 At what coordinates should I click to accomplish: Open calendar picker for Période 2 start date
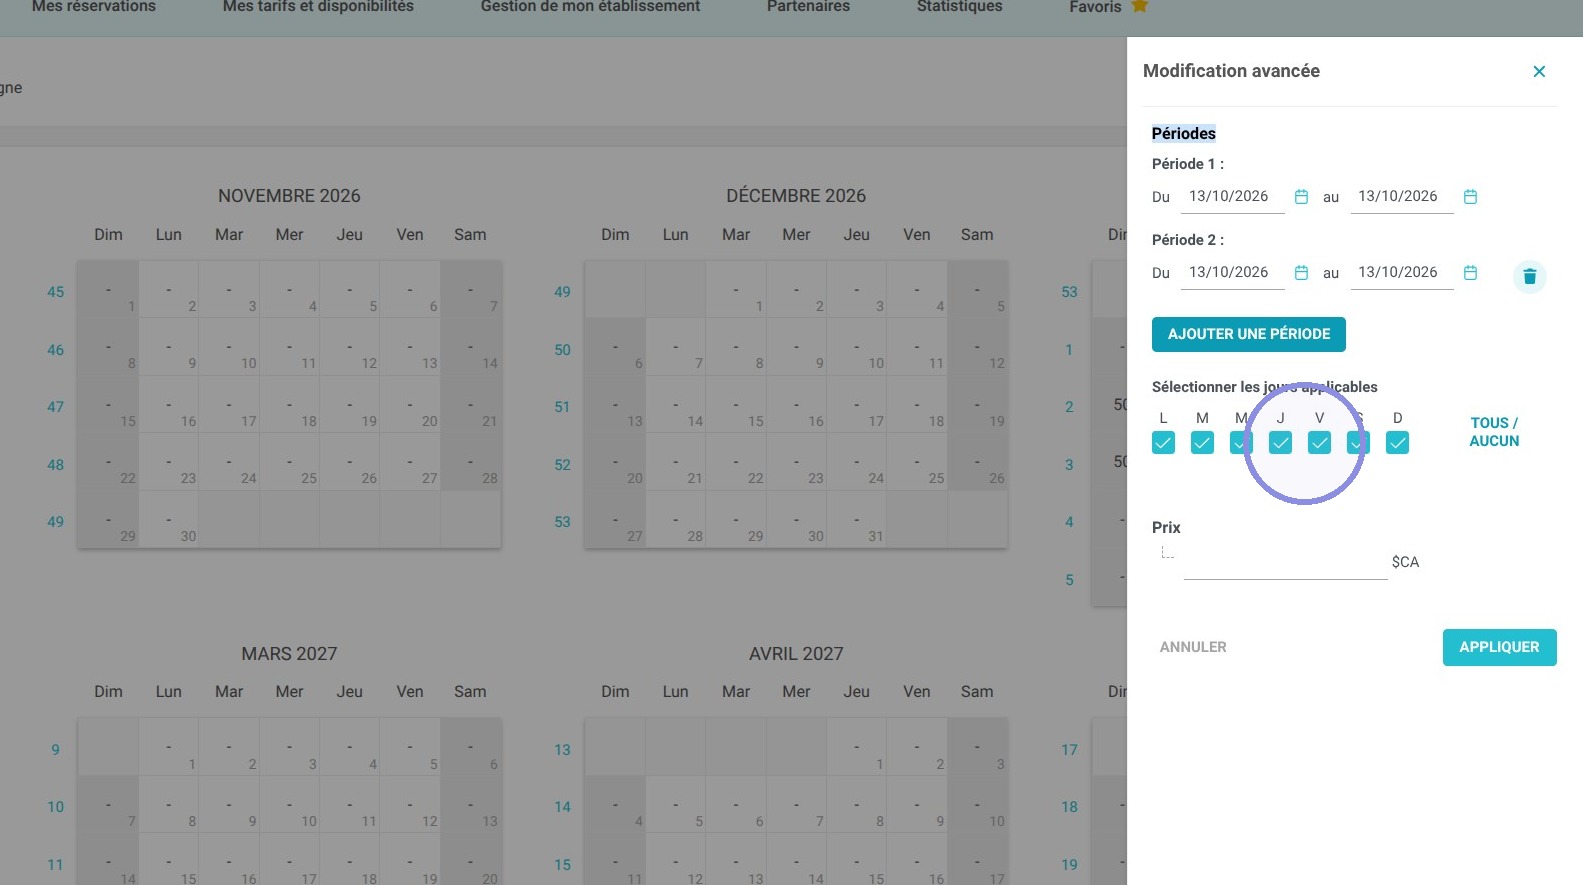click(x=1301, y=273)
